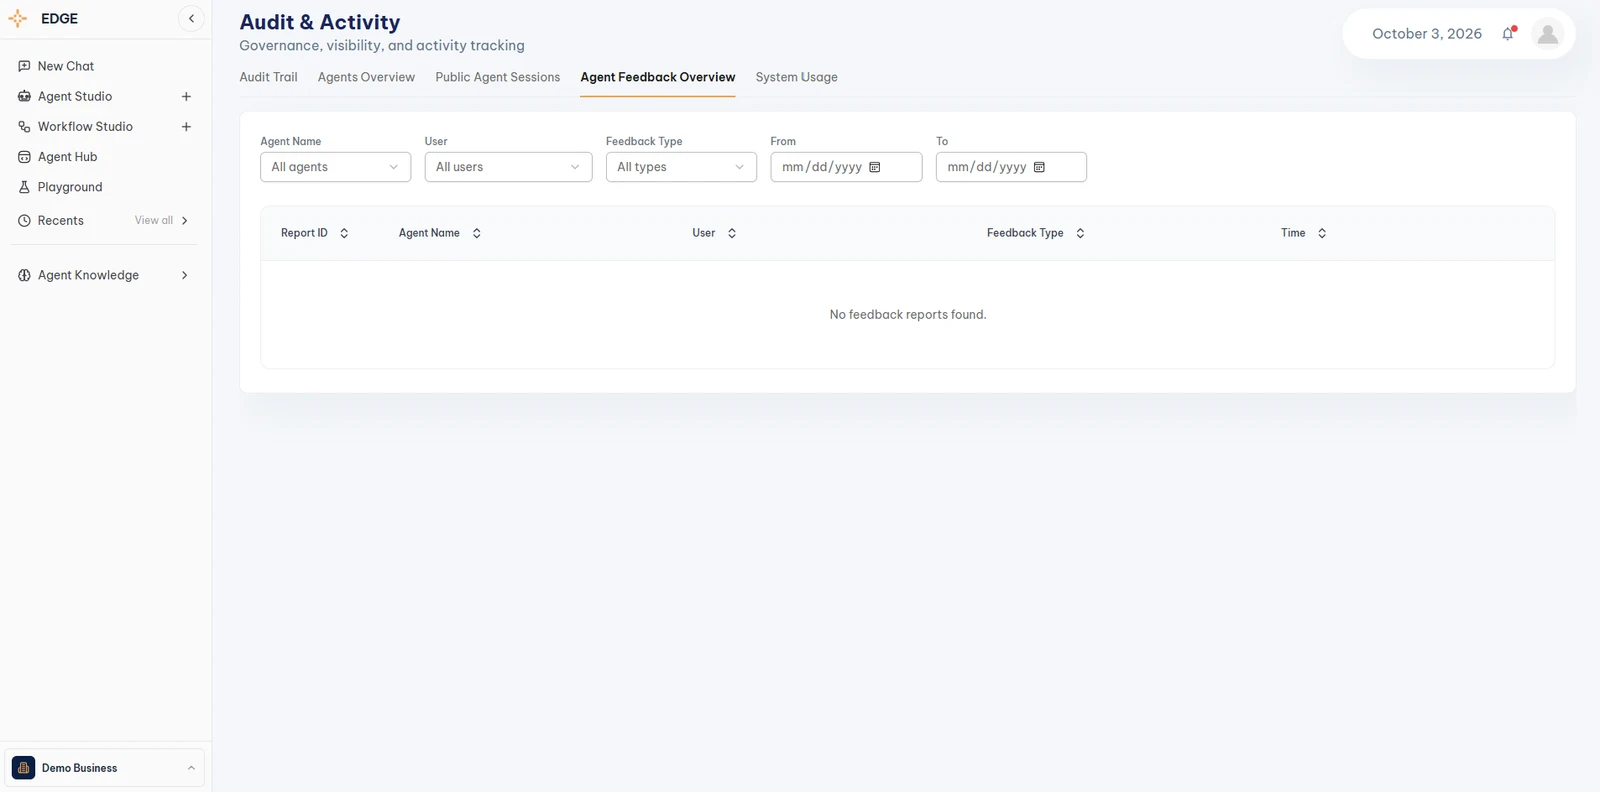Open the All types feedback dropdown
1600x792 pixels.
[681, 167]
